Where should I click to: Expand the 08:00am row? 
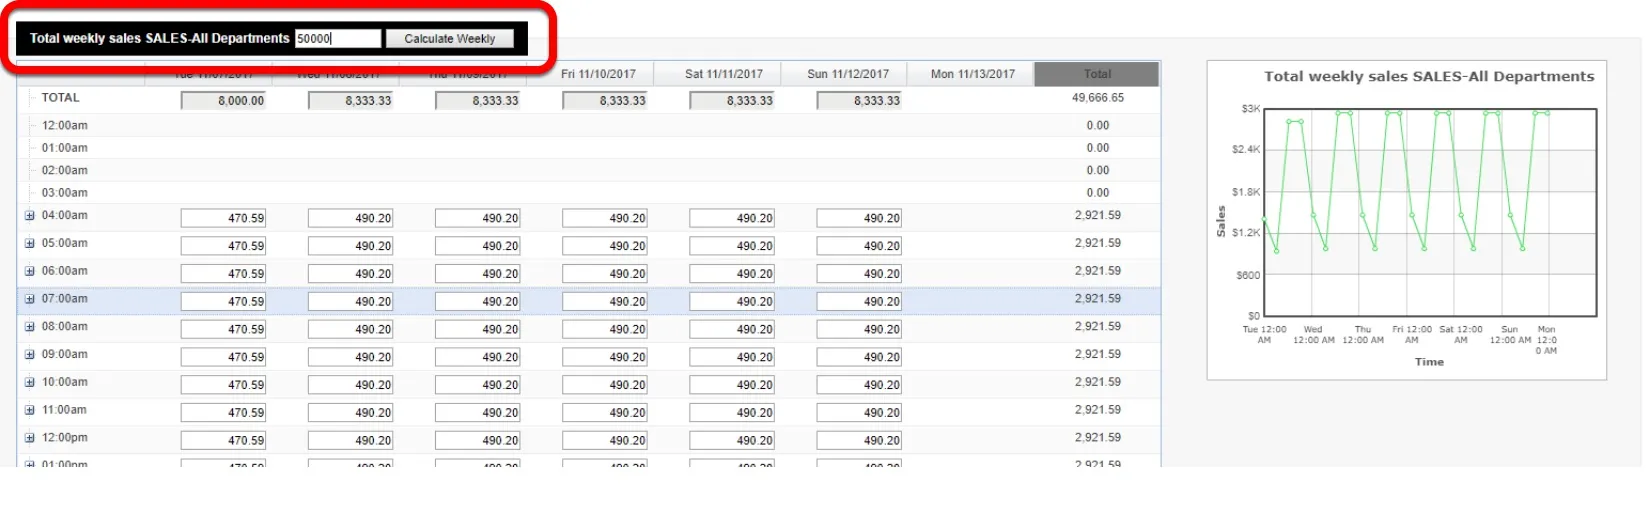(29, 327)
